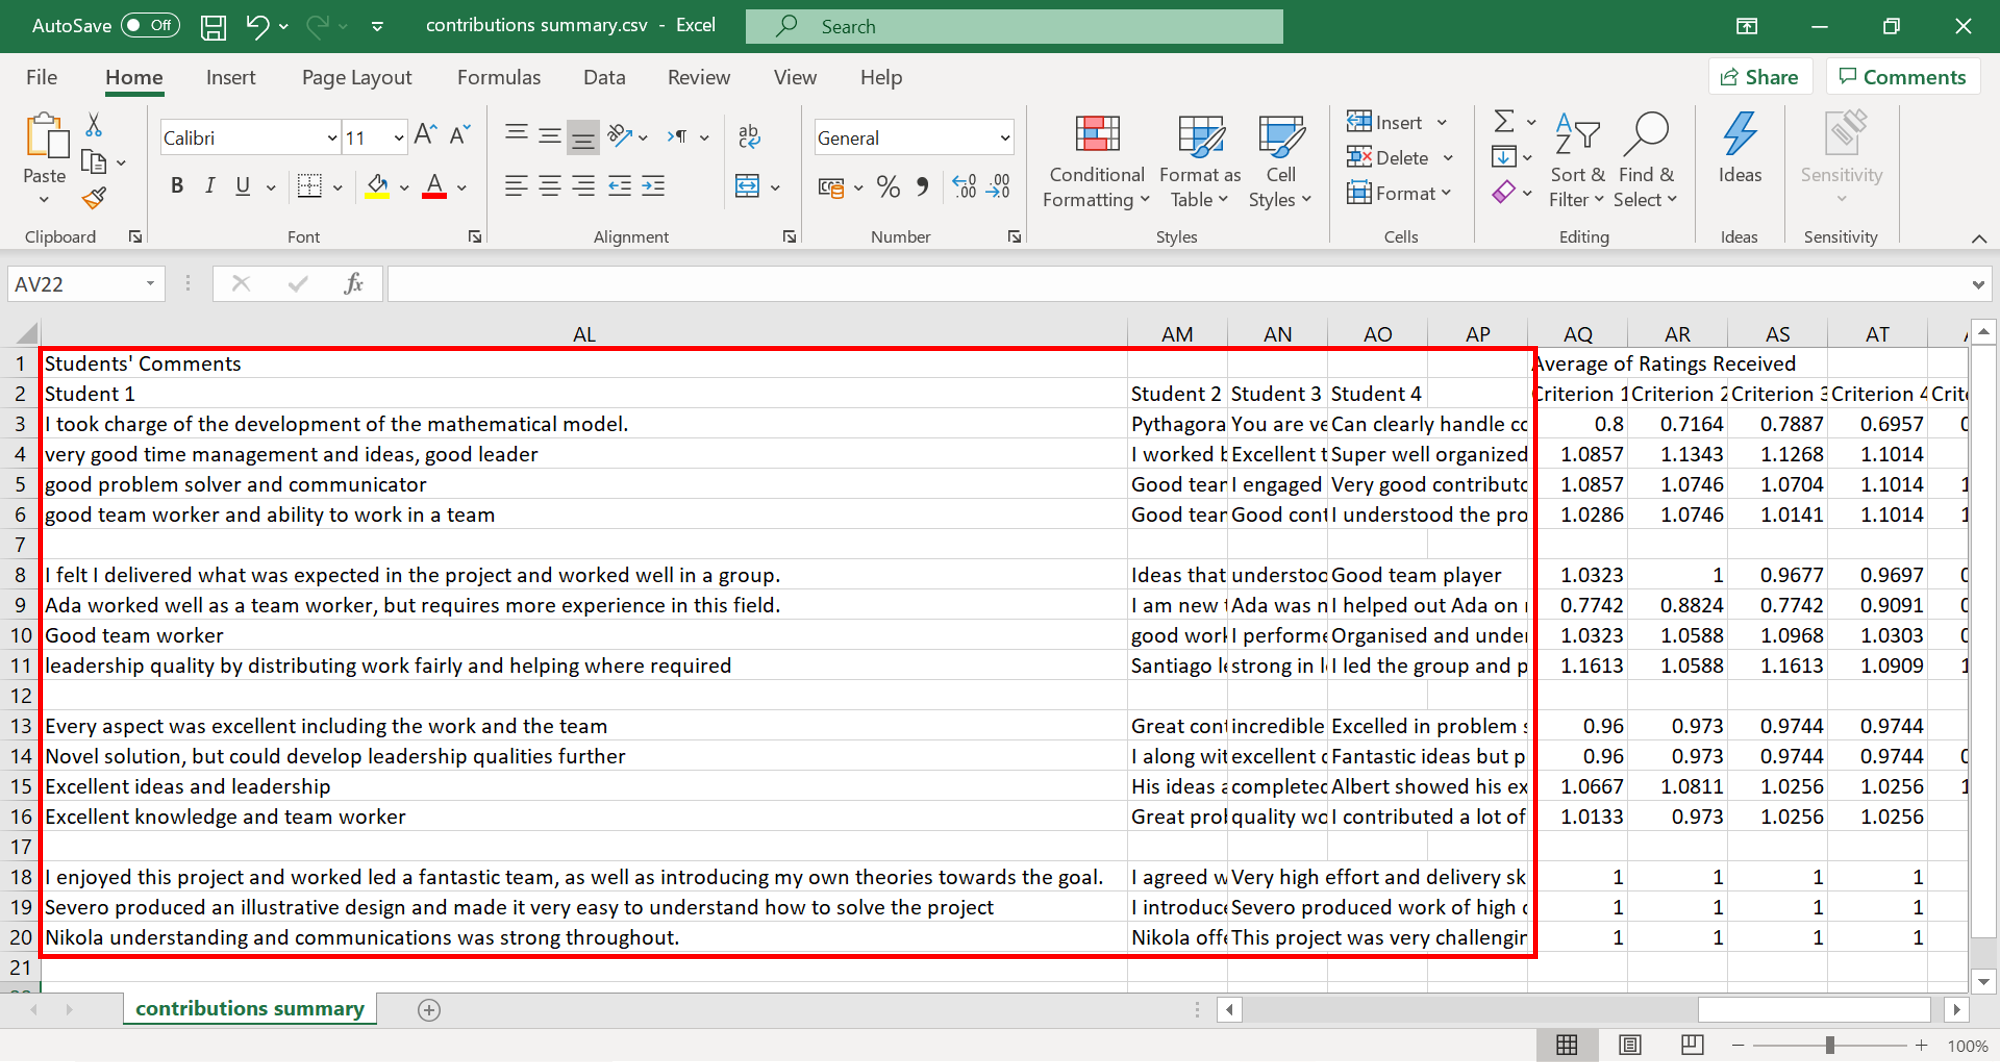Apply Percent Style format

click(888, 187)
